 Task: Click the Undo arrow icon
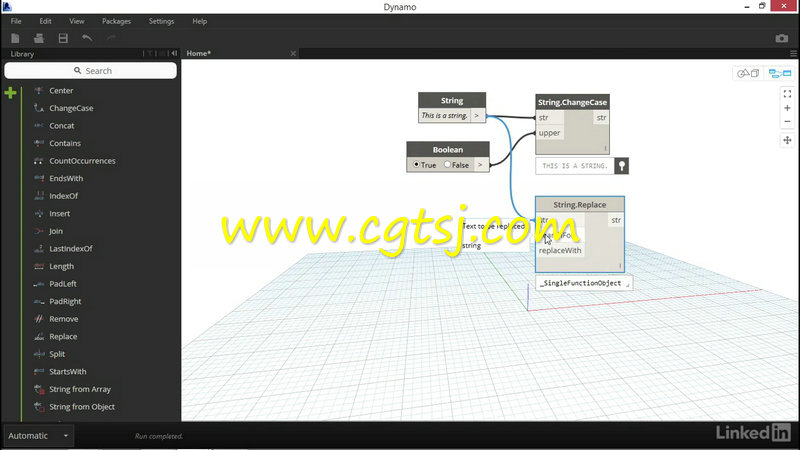click(x=87, y=38)
